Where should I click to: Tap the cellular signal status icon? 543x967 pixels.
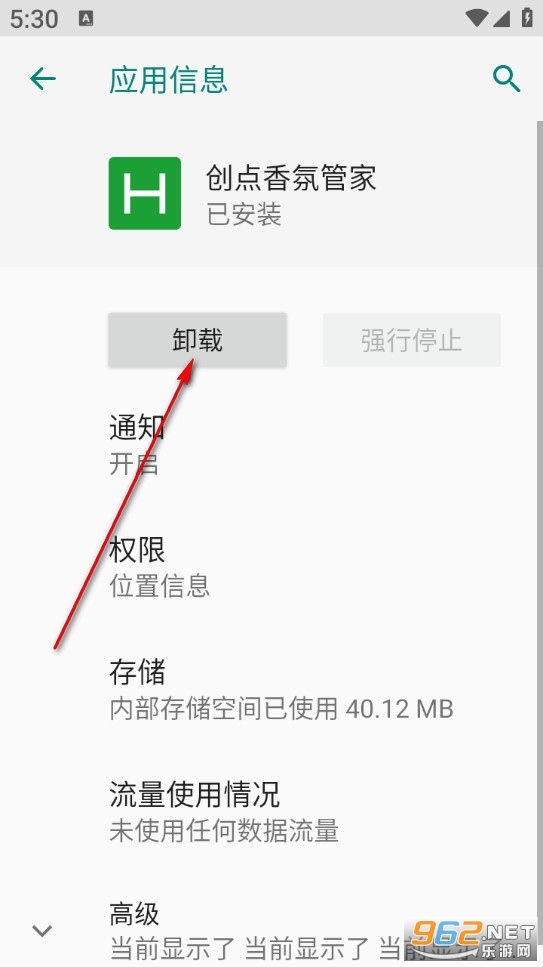[500, 18]
